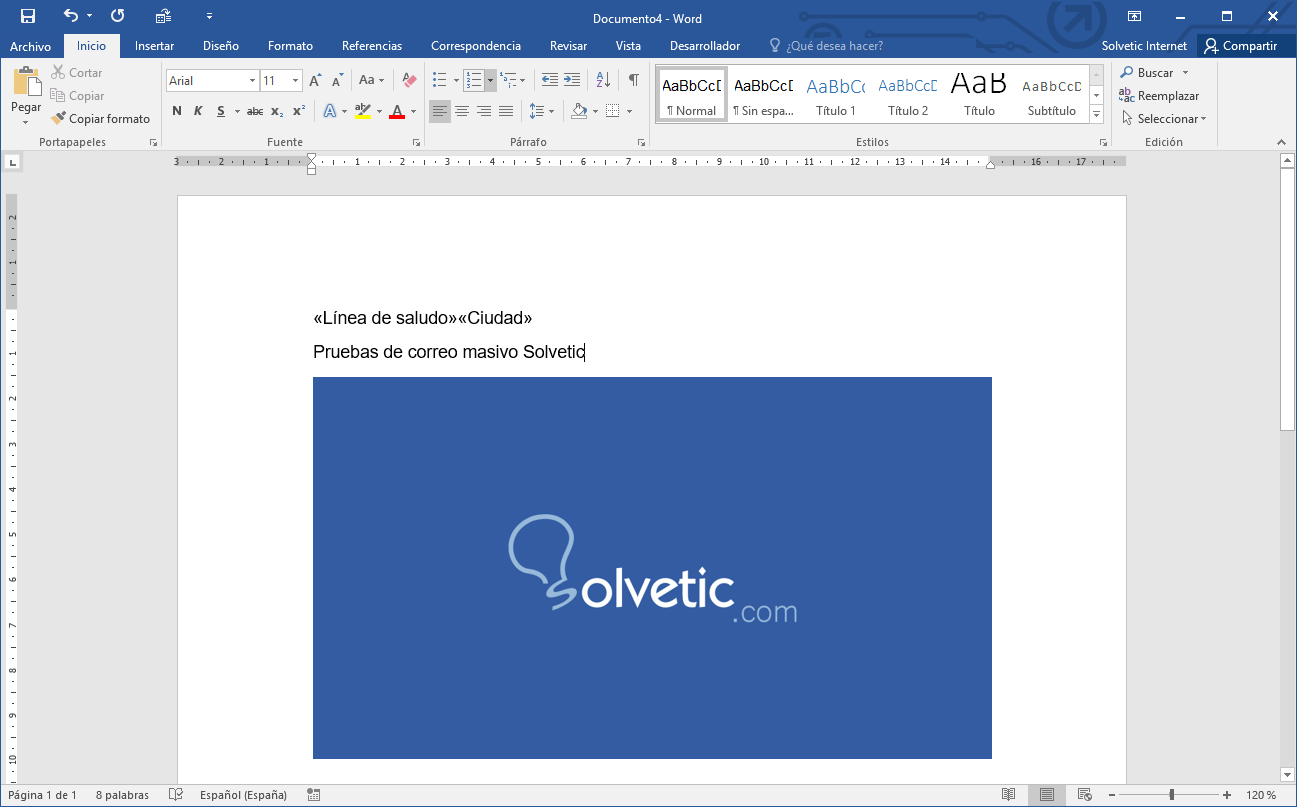
Task: Toggle italic with the K button
Action: tap(198, 111)
